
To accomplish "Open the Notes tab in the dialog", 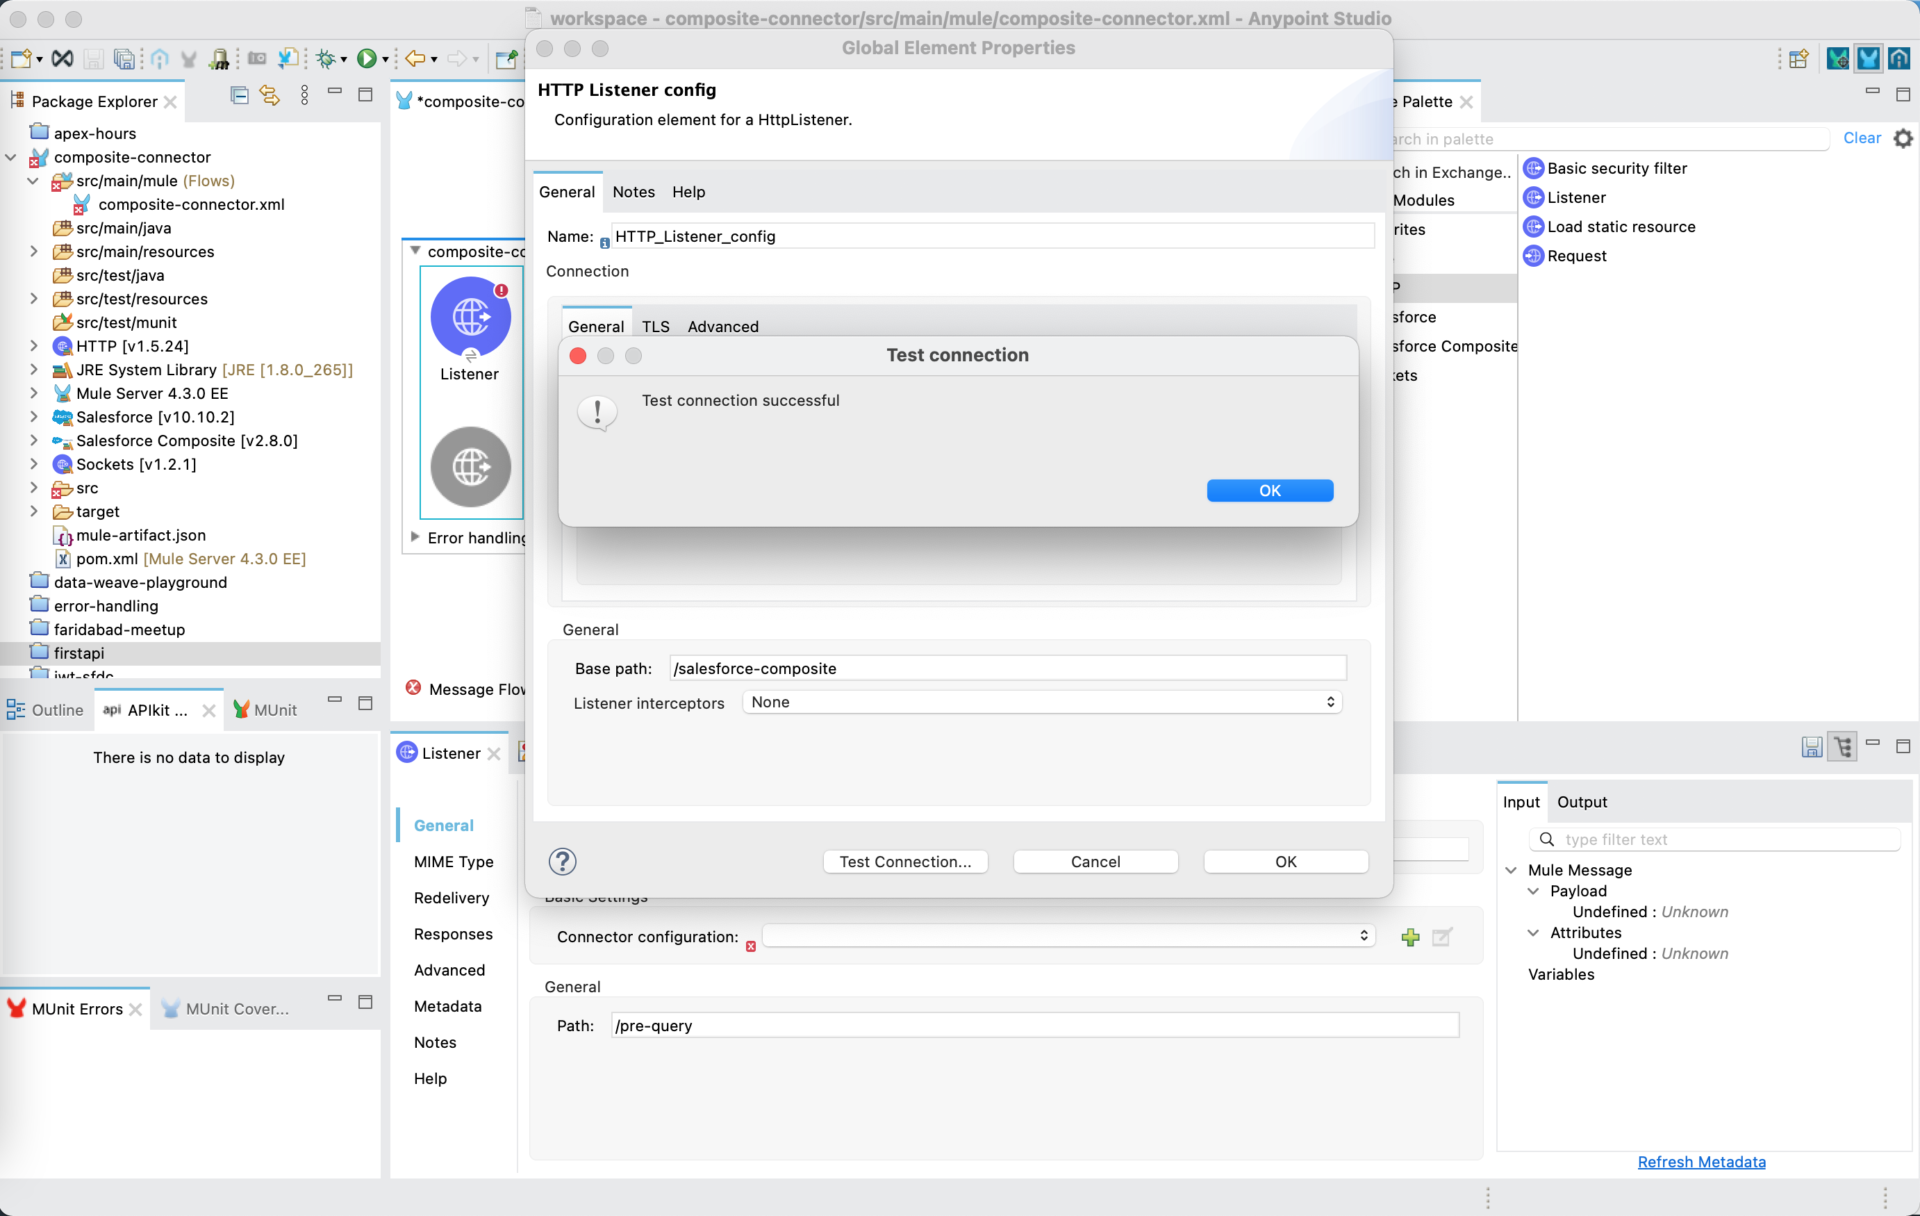I will point(633,191).
